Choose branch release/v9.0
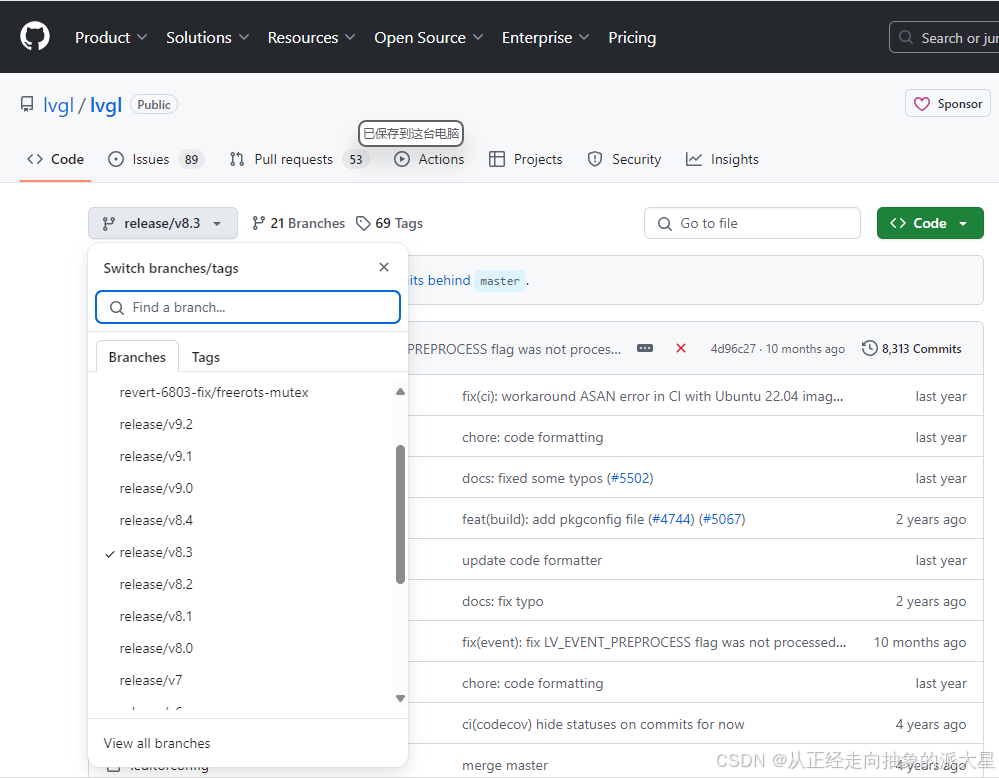The height and width of the screenshot is (778, 999). coord(156,488)
